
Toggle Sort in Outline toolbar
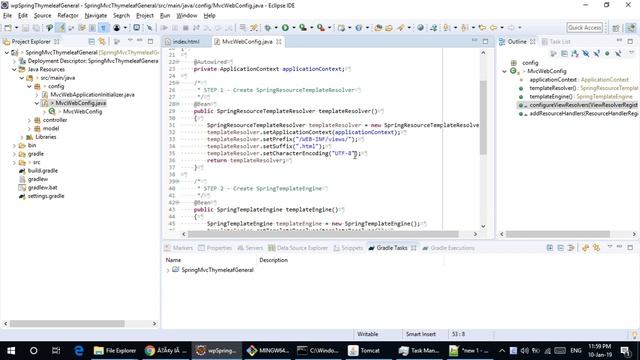pyautogui.click(x=575, y=53)
